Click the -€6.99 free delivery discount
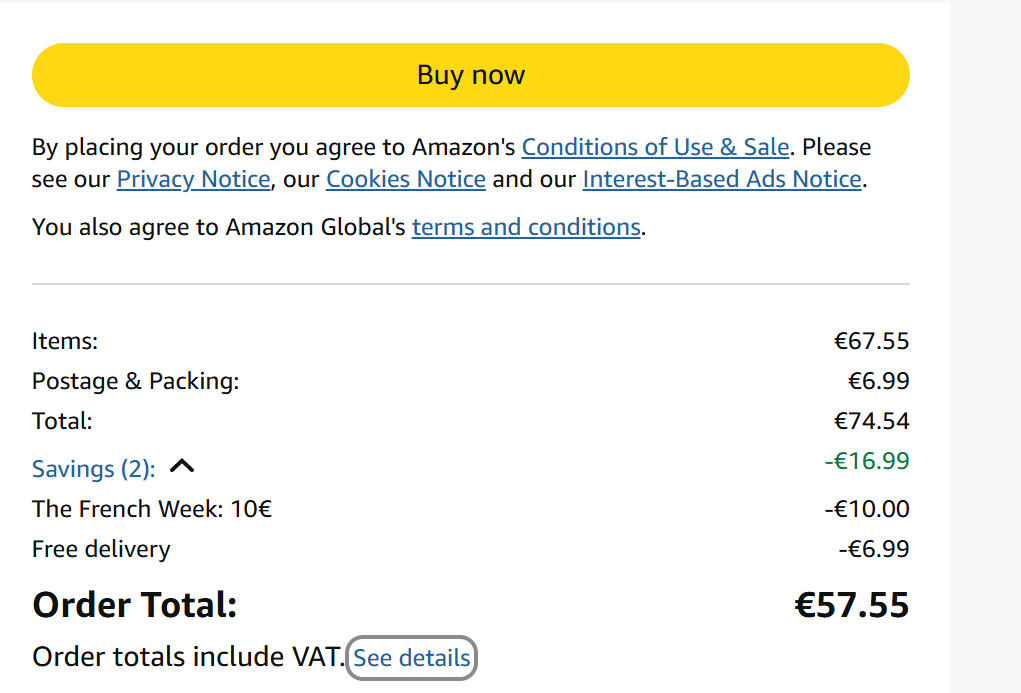The width and height of the screenshot is (1021, 693). pyautogui.click(x=873, y=549)
